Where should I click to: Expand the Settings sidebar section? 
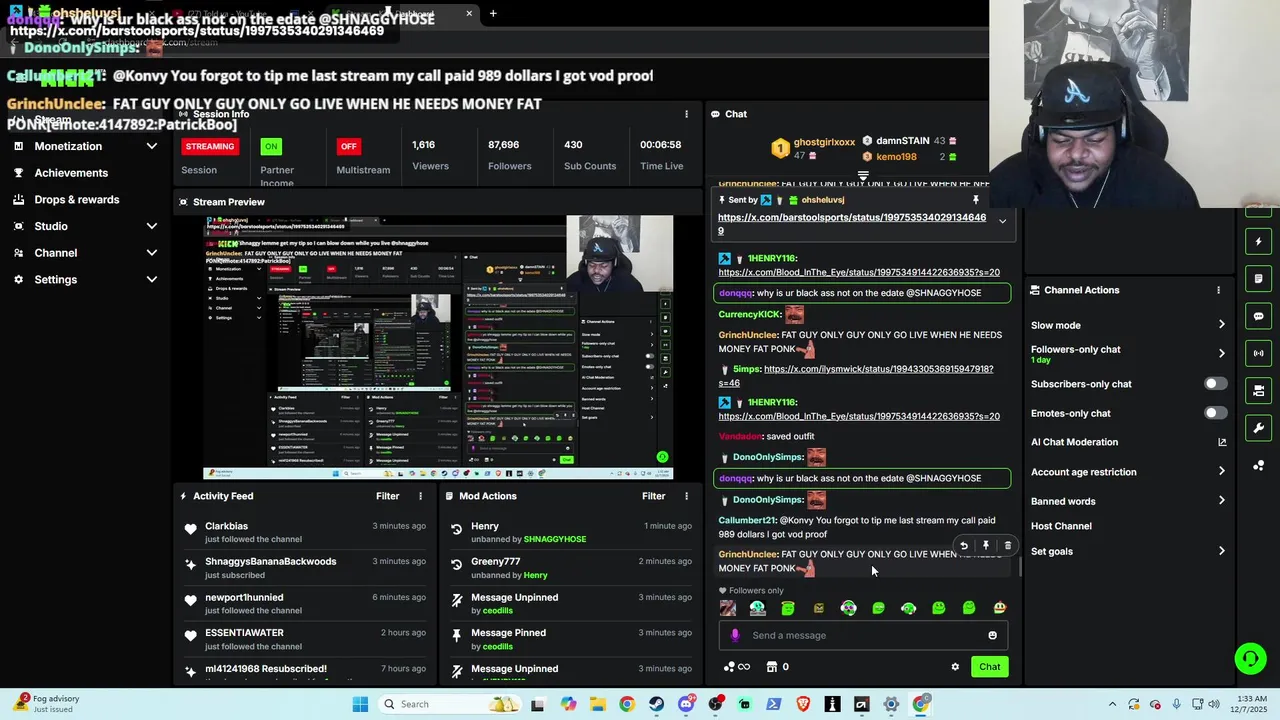pos(85,280)
